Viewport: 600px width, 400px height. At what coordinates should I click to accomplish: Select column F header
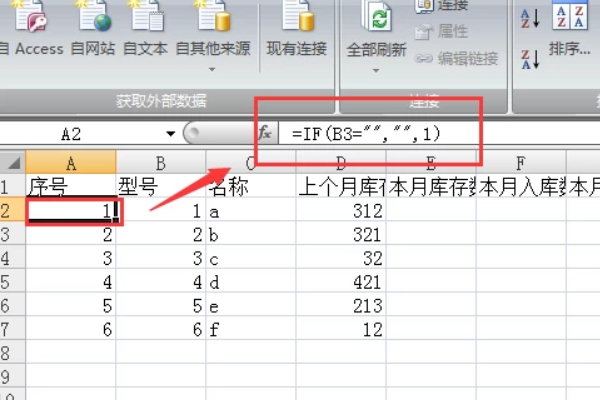coord(521,163)
